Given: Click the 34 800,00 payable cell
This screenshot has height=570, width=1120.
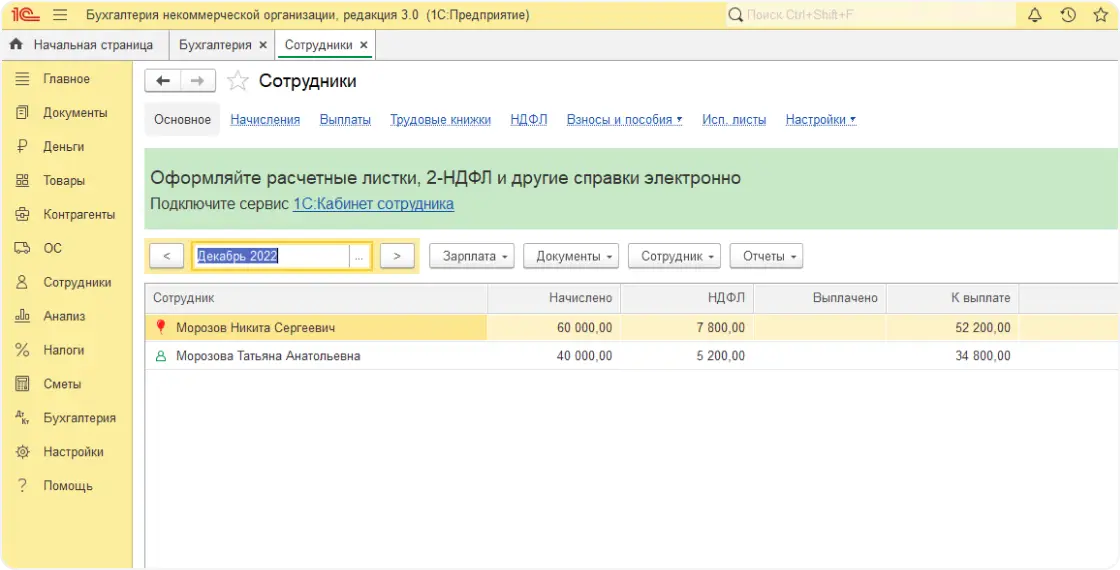Looking at the screenshot, I should tap(953, 356).
